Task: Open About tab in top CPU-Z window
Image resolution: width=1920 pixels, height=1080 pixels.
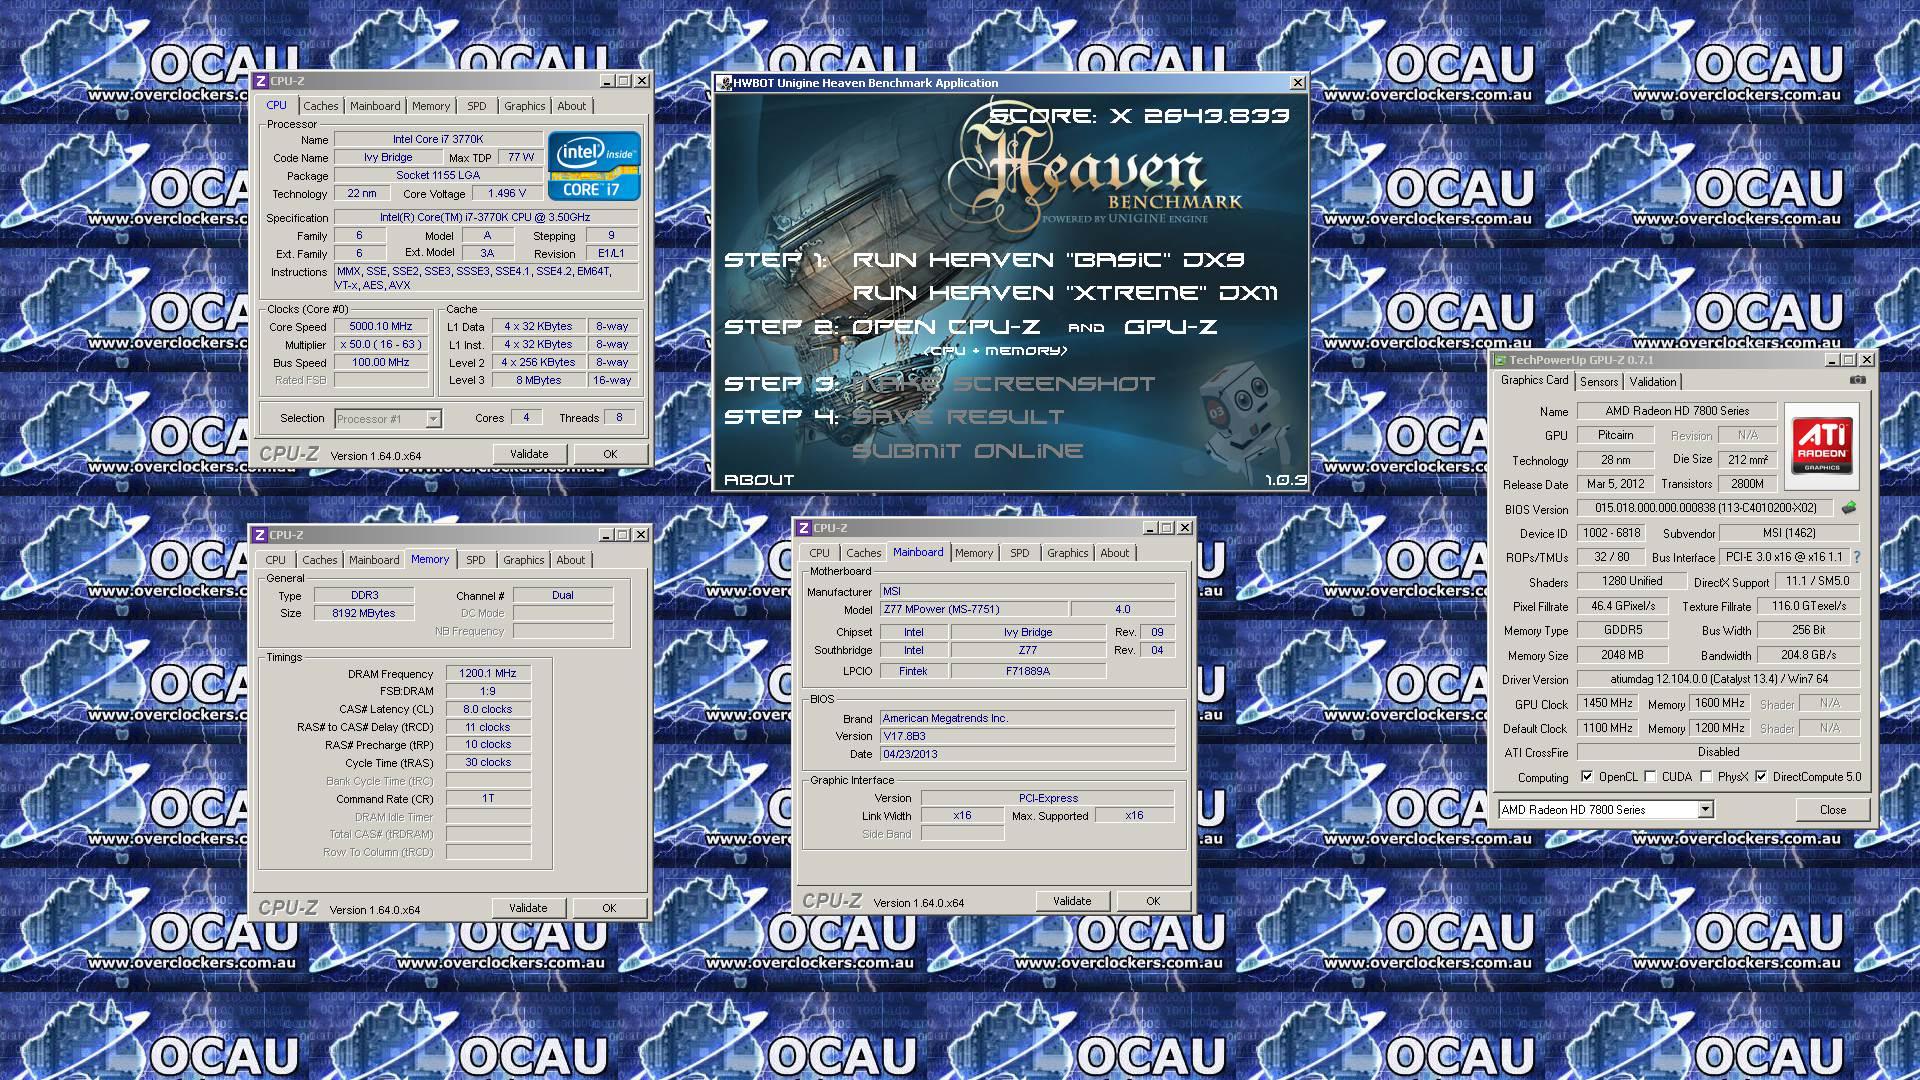Action: pyautogui.click(x=572, y=106)
